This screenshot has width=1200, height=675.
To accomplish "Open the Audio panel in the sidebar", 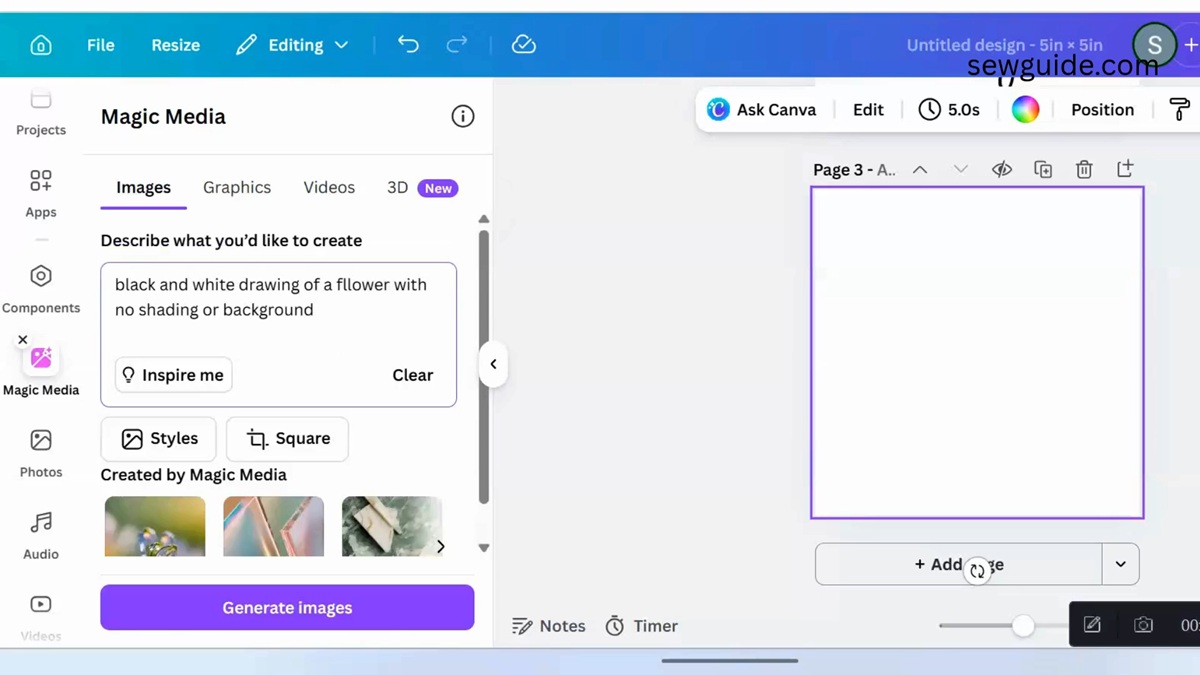I will click(40, 535).
